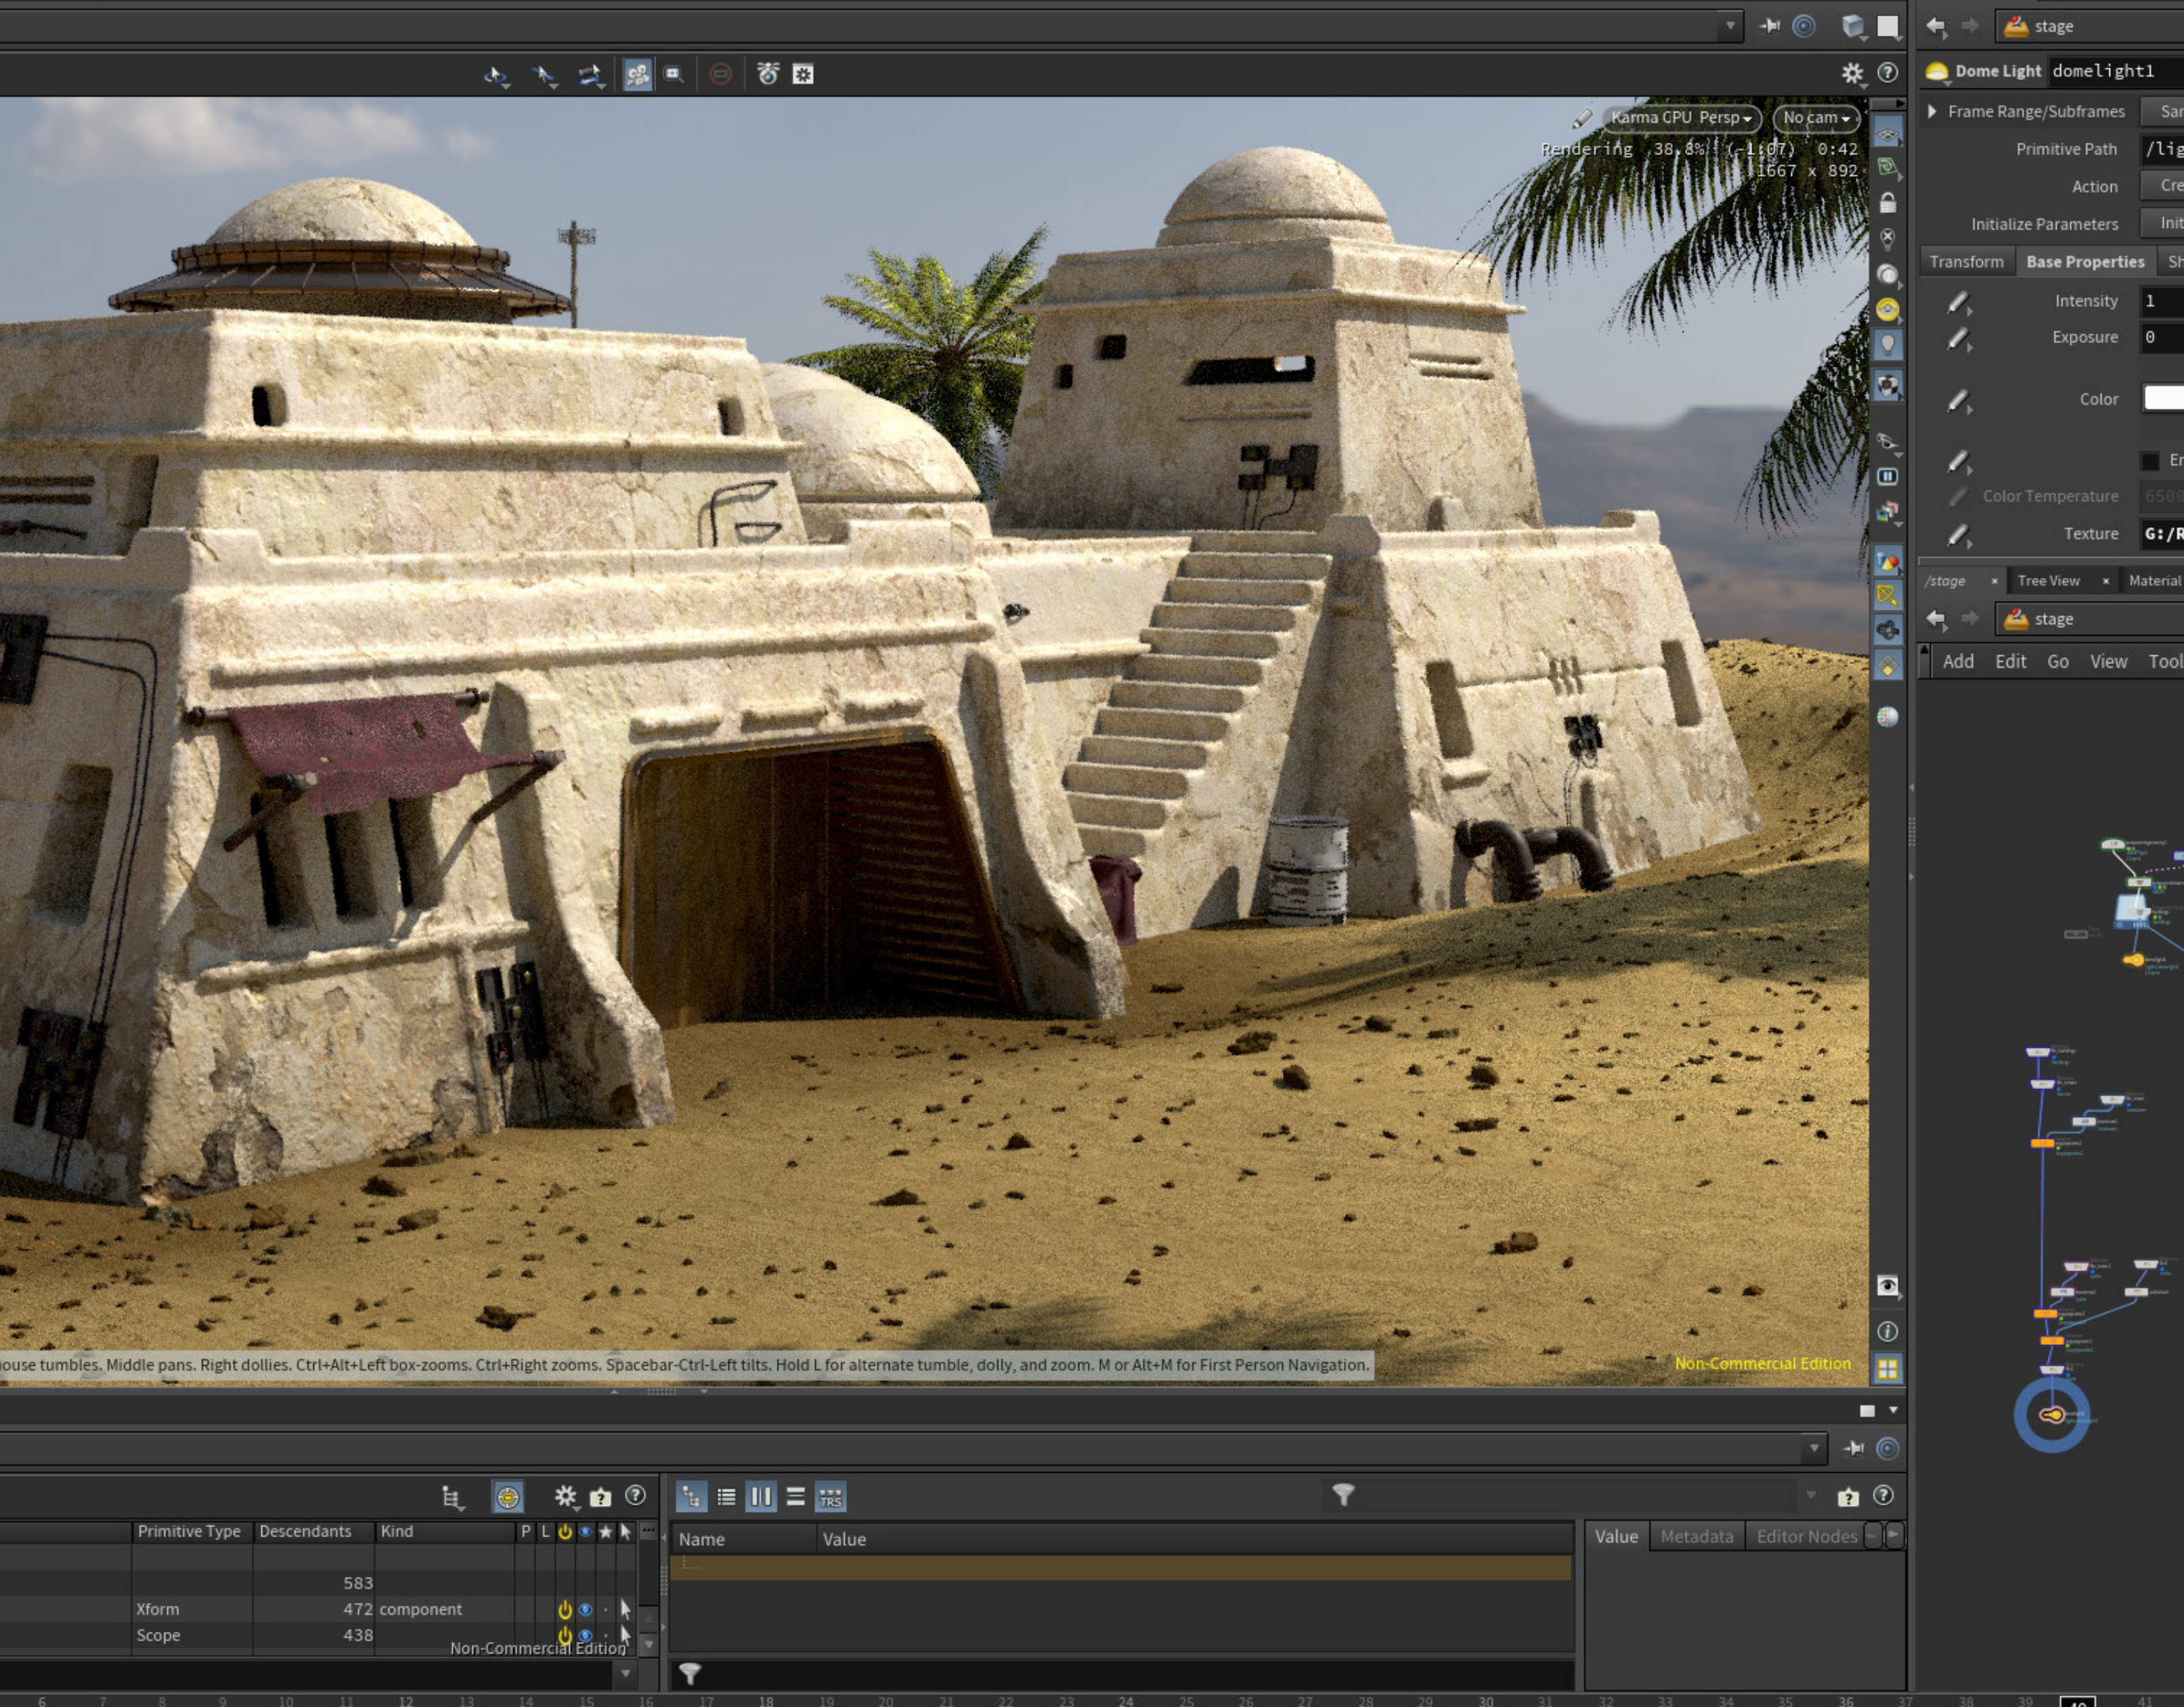Click the filter funnel icon above Value panel
The height and width of the screenshot is (1707, 2184).
[1343, 1495]
